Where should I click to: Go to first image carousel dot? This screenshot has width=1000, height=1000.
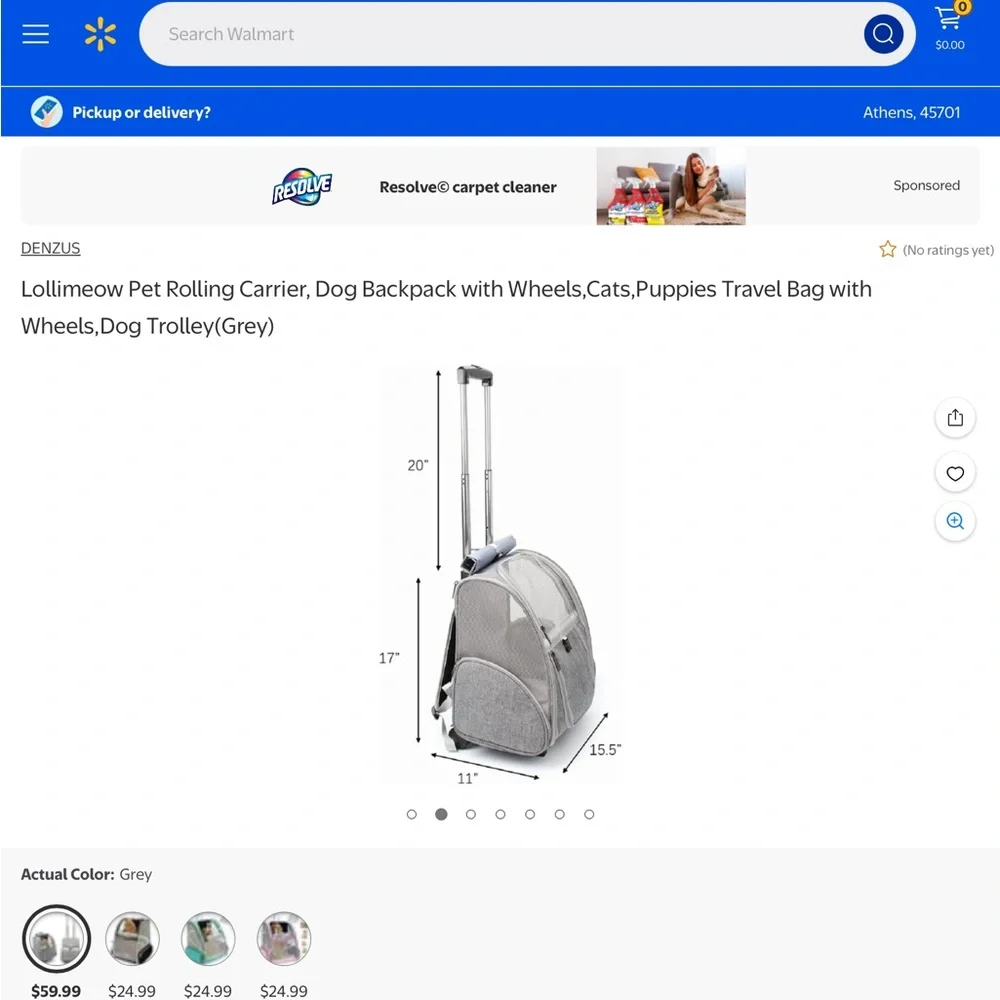tap(411, 814)
